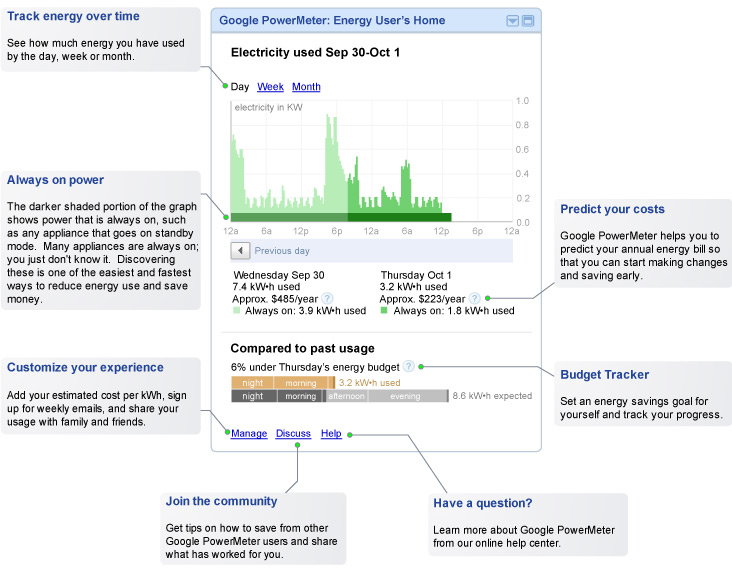Click the help icon beside $223/year estimate
Screen dimensions: 732x568
pyautogui.click(x=474, y=298)
